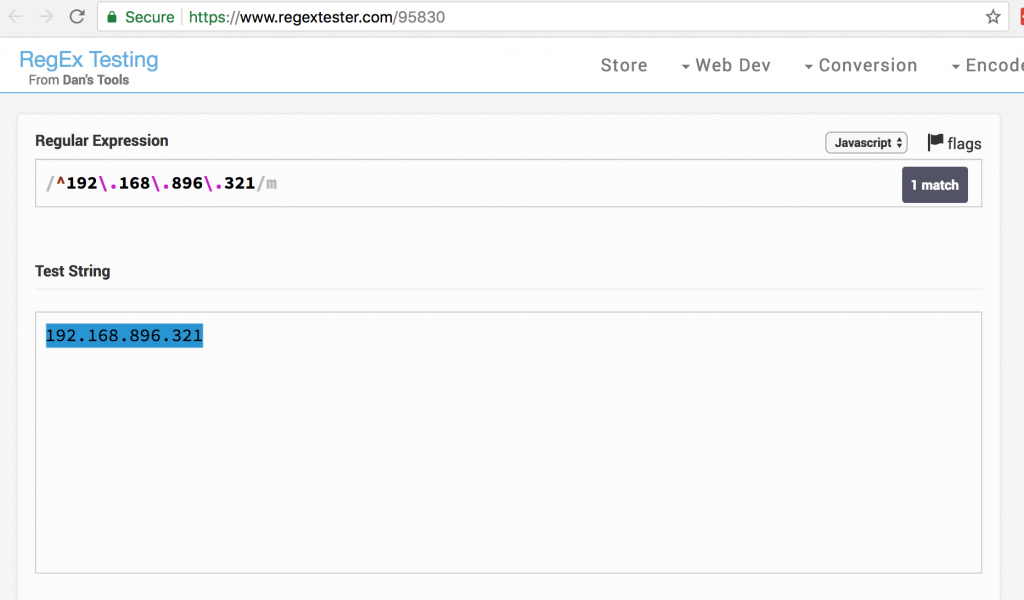This screenshot has width=1024, height=600.
Task: Click the highlighted 192.168.896.321 match text
Action: [123, 336]
